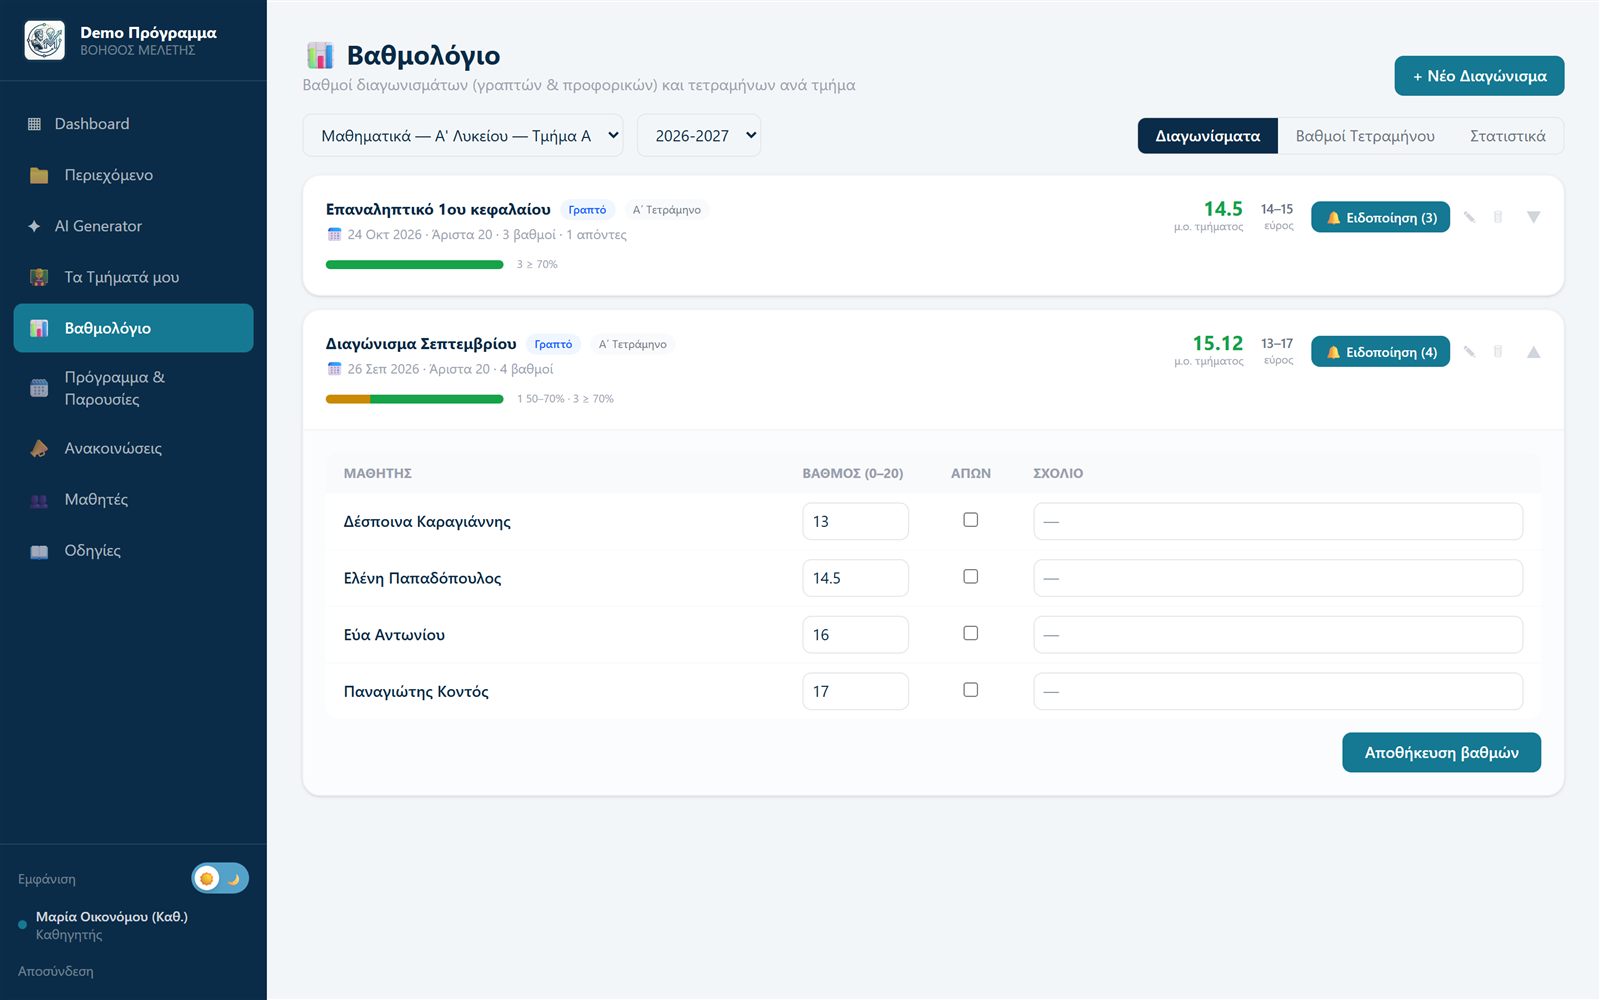The image size is (1600, 1000).
Task: Open Ανακοινώσεις in the sidebar
Action: (133, 448)
